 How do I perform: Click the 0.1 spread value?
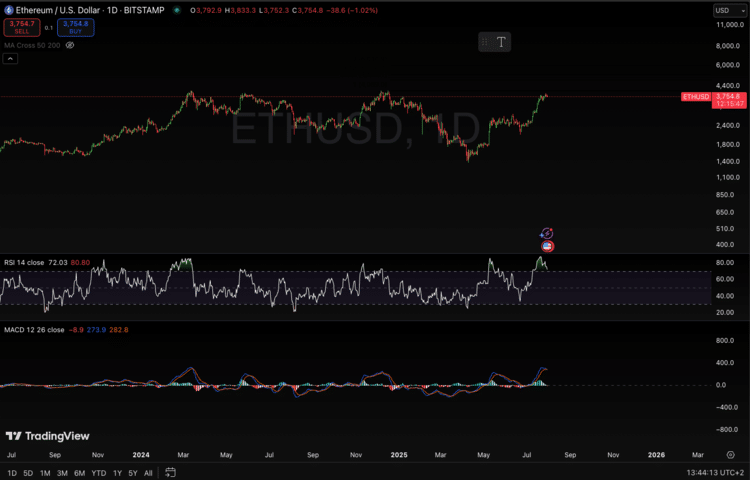click(x=49, y=28)
